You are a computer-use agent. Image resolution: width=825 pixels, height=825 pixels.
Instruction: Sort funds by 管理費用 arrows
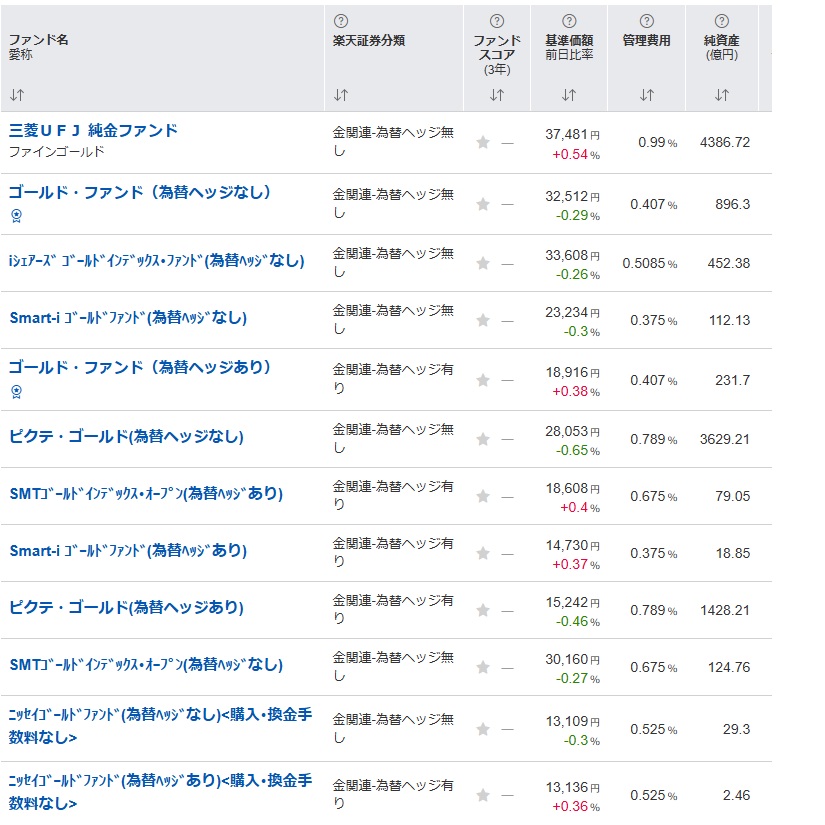[647, 95]
